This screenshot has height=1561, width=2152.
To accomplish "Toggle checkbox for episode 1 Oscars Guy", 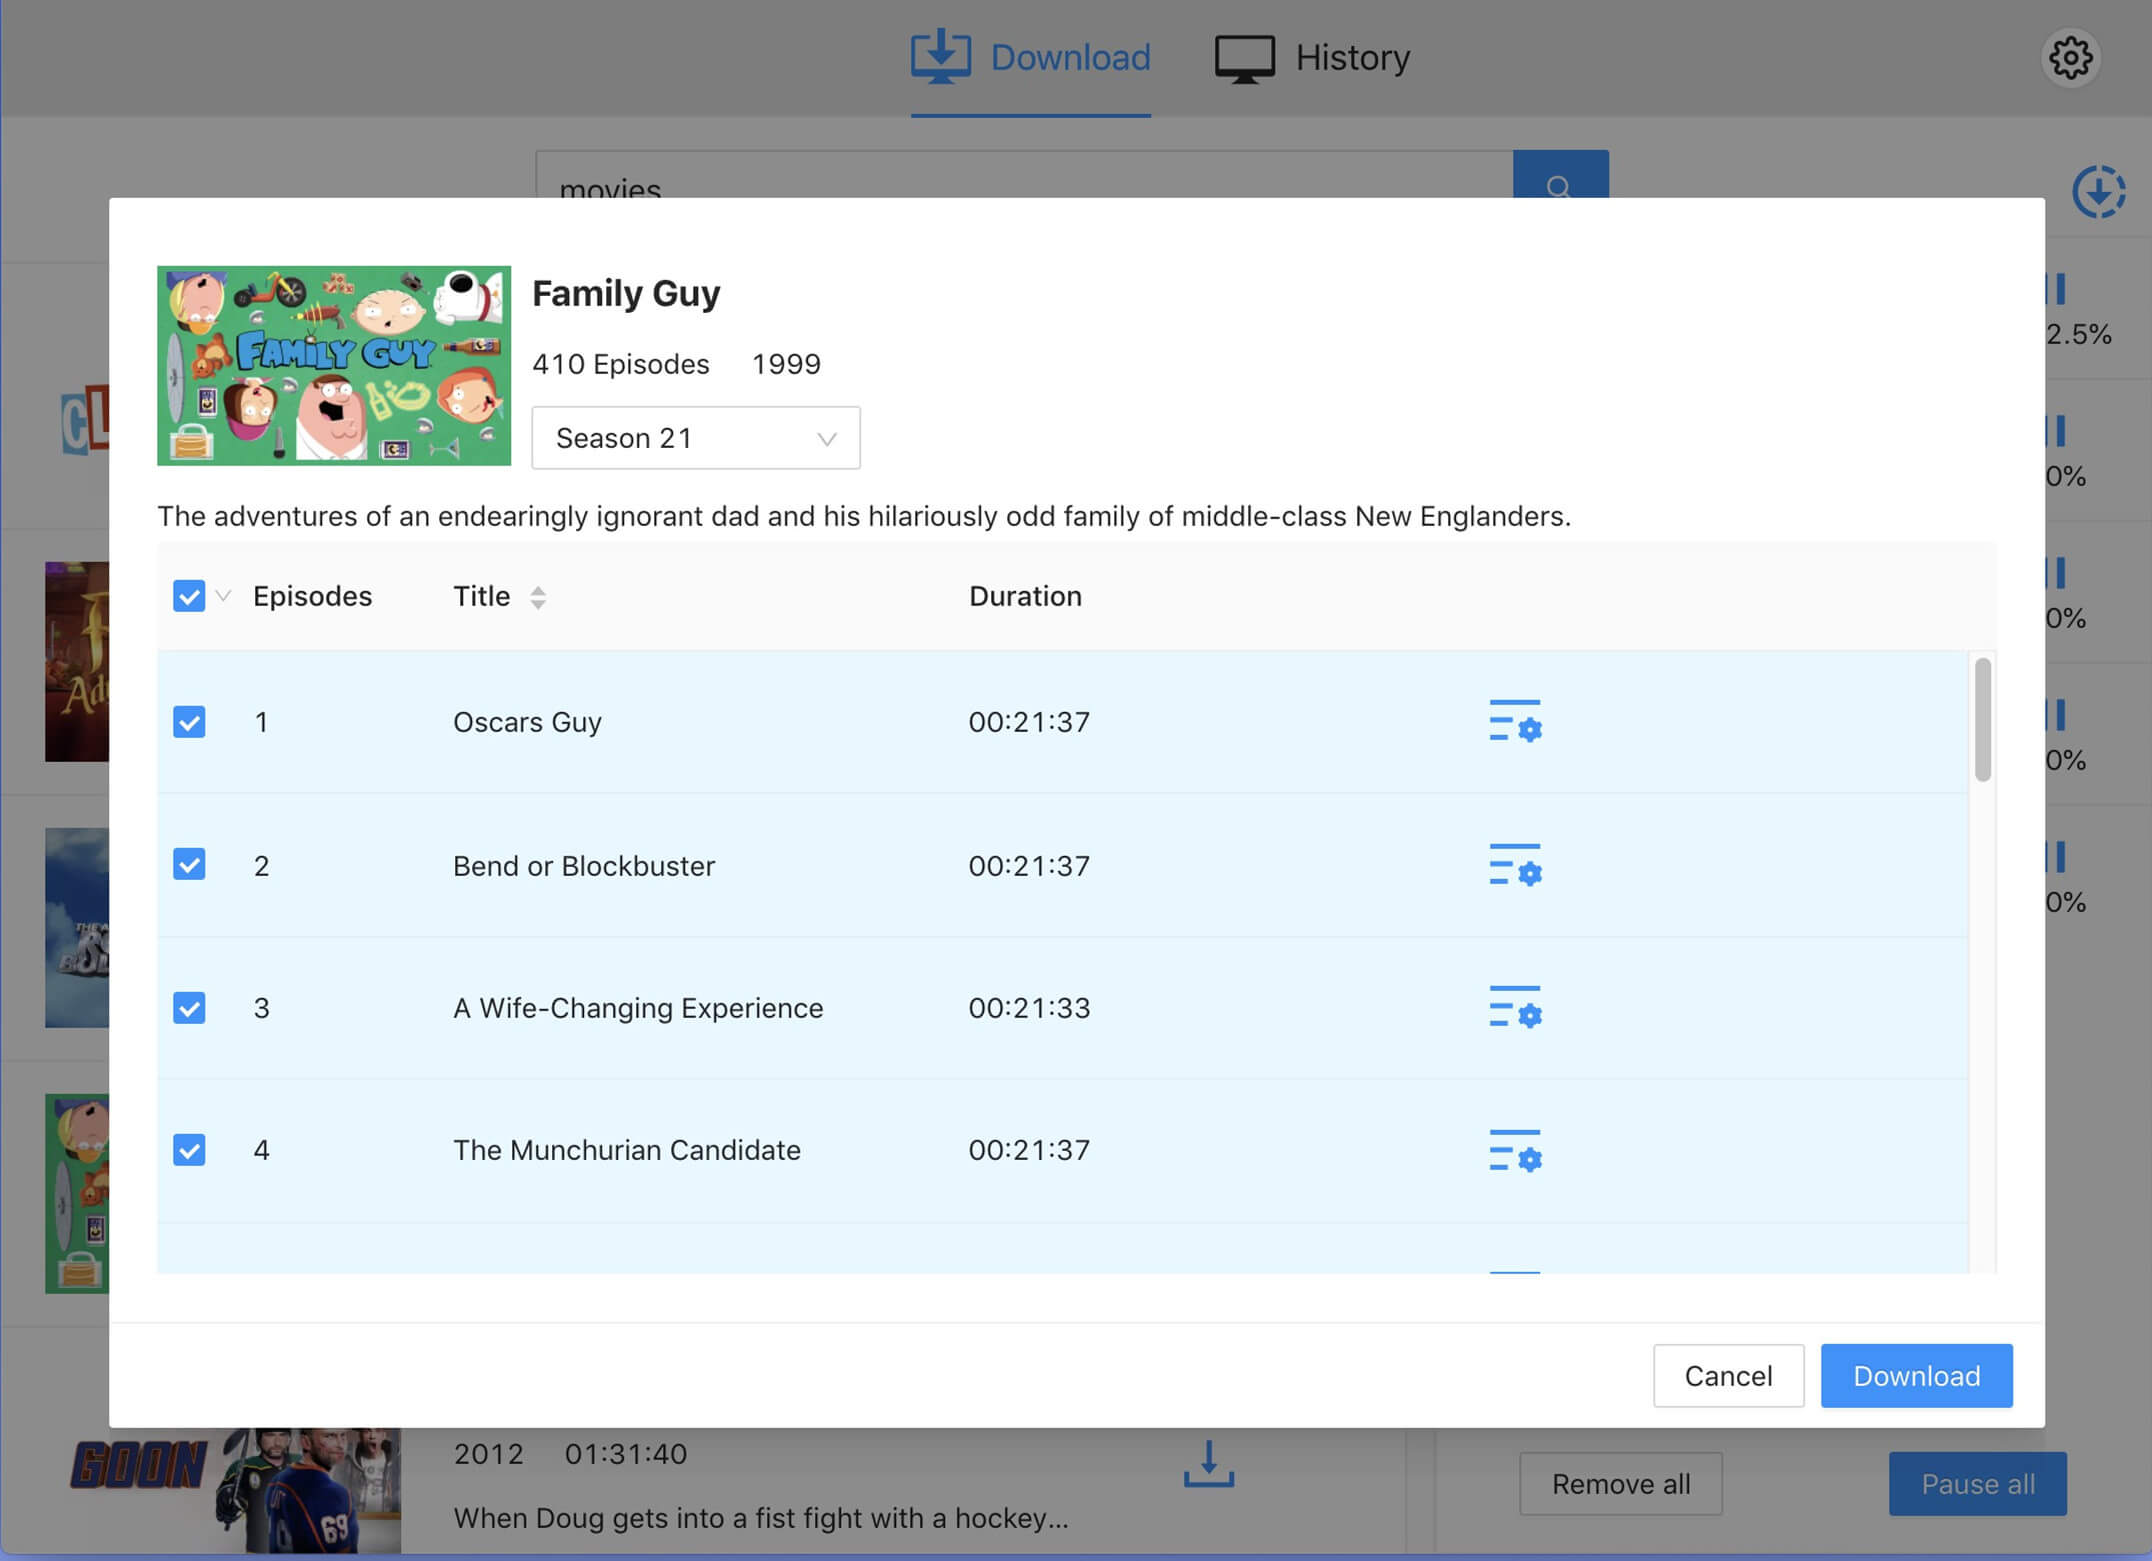I will (x=189, y=720).
